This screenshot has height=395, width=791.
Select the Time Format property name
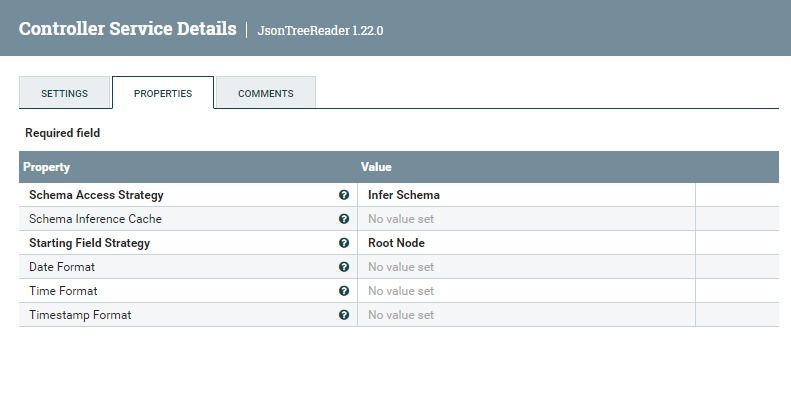tap(64, 291)
